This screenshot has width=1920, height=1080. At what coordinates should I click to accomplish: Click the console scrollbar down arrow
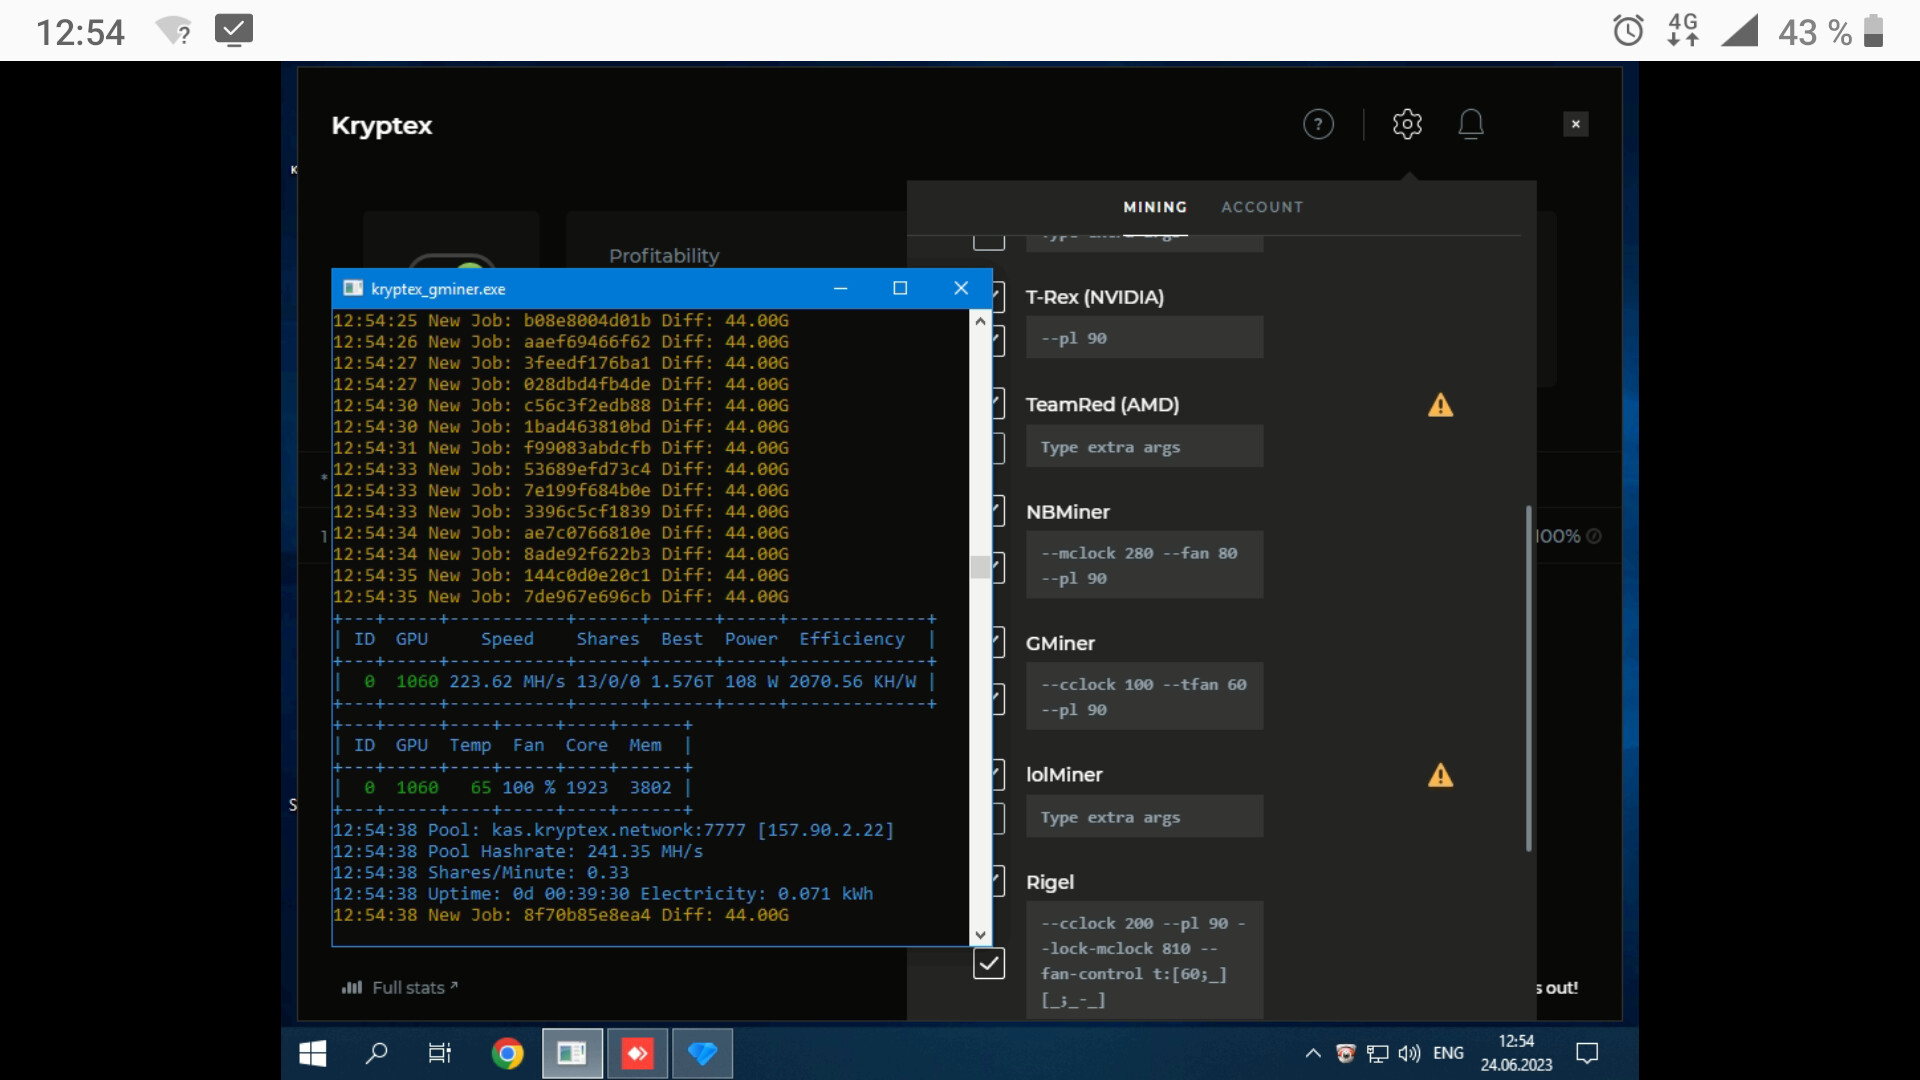tap(980, 935)
